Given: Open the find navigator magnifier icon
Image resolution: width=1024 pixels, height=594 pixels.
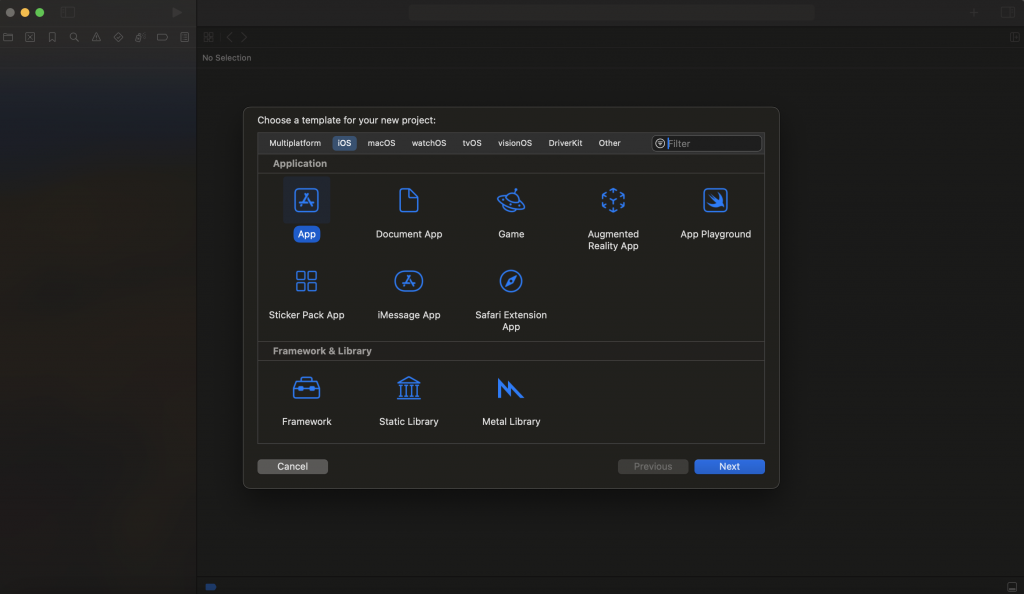Looking at the screenshot, I should click(74, 37).
